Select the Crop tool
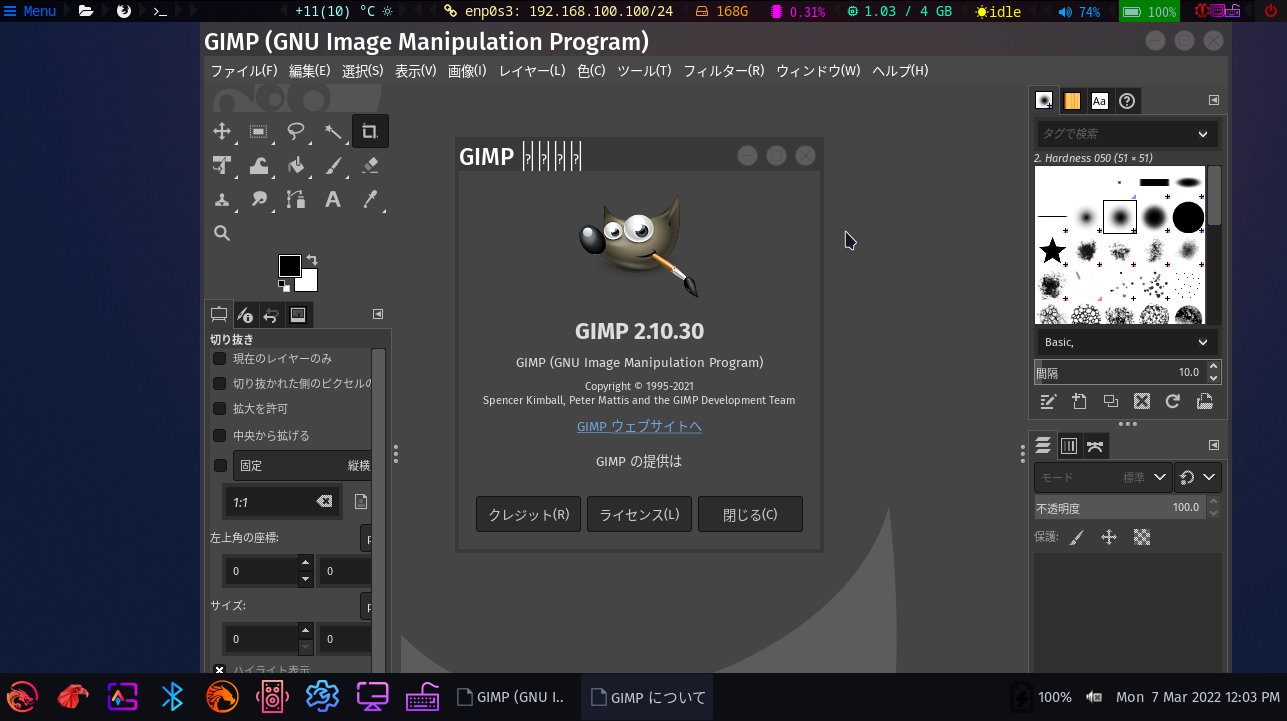This screenshot has width=1287, height=721. [370, 131]
